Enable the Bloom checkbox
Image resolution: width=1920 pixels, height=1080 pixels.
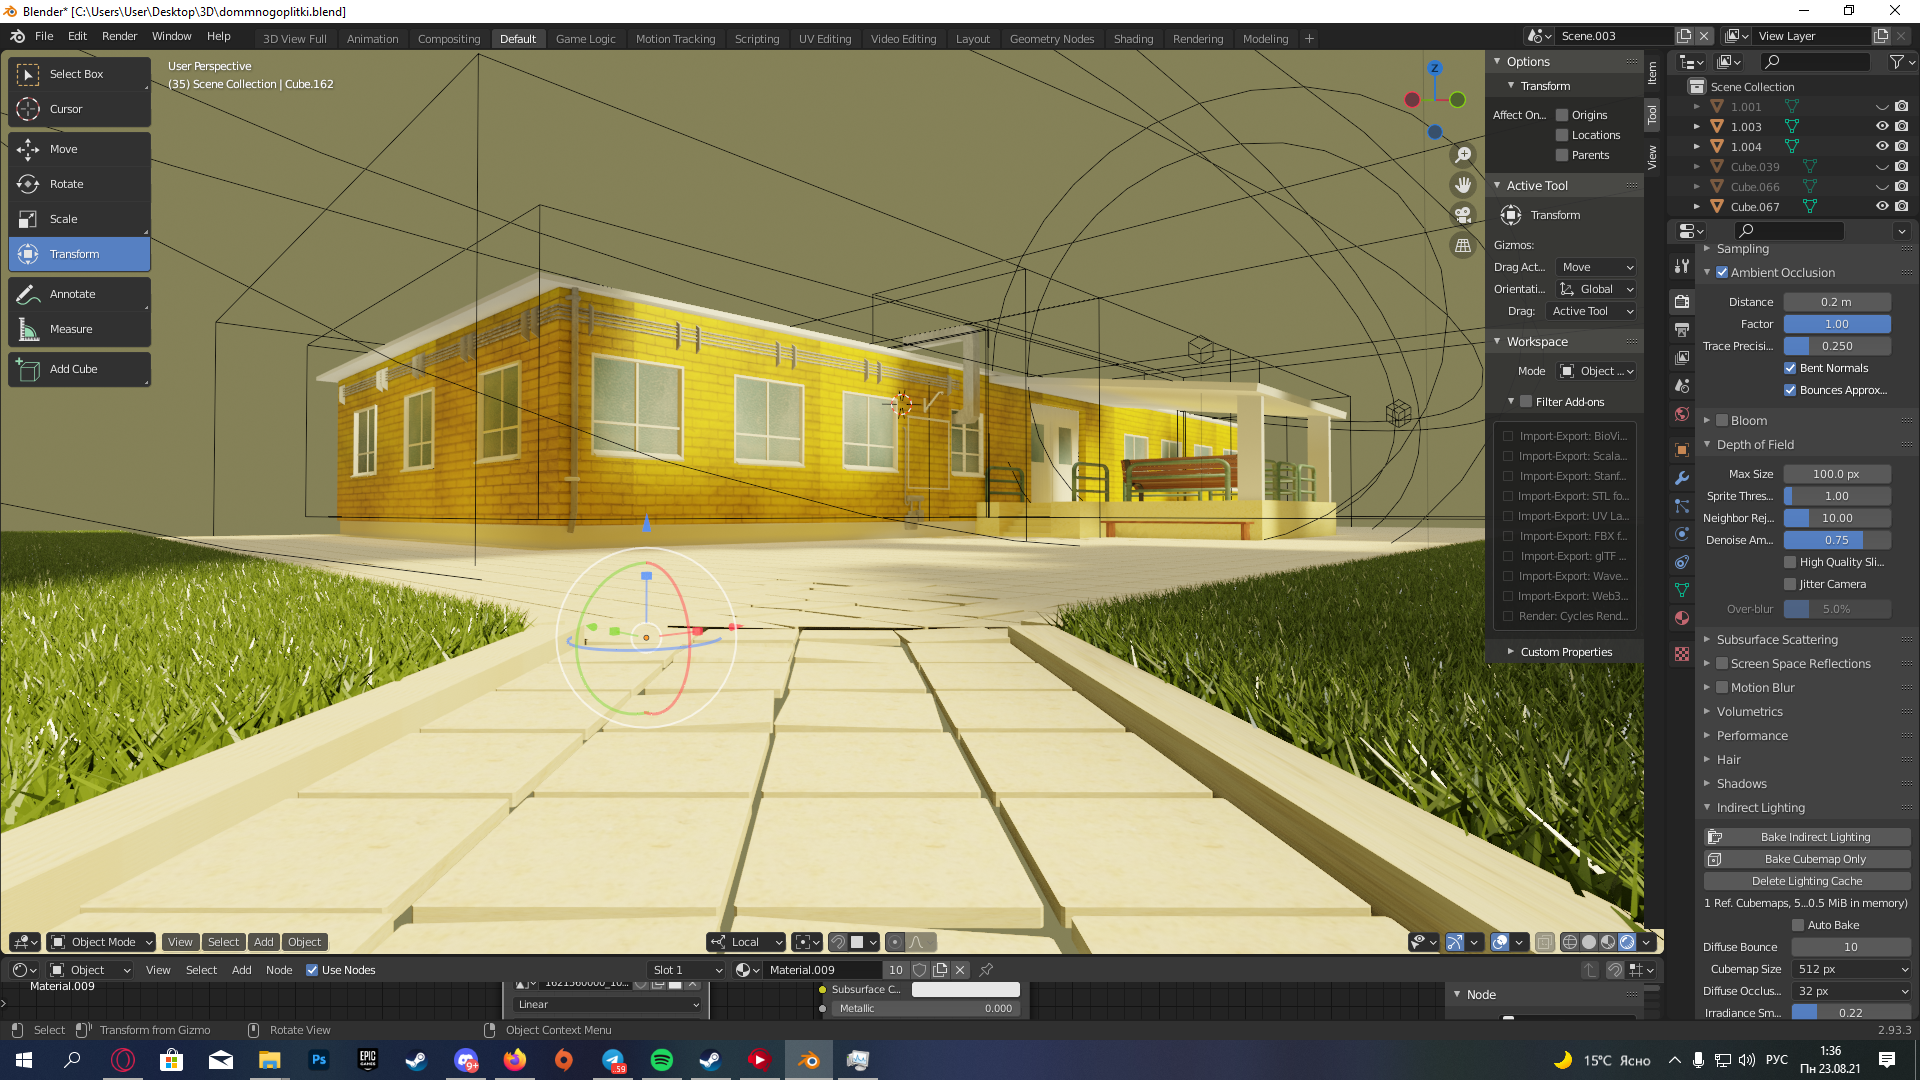coord(1722,421)
